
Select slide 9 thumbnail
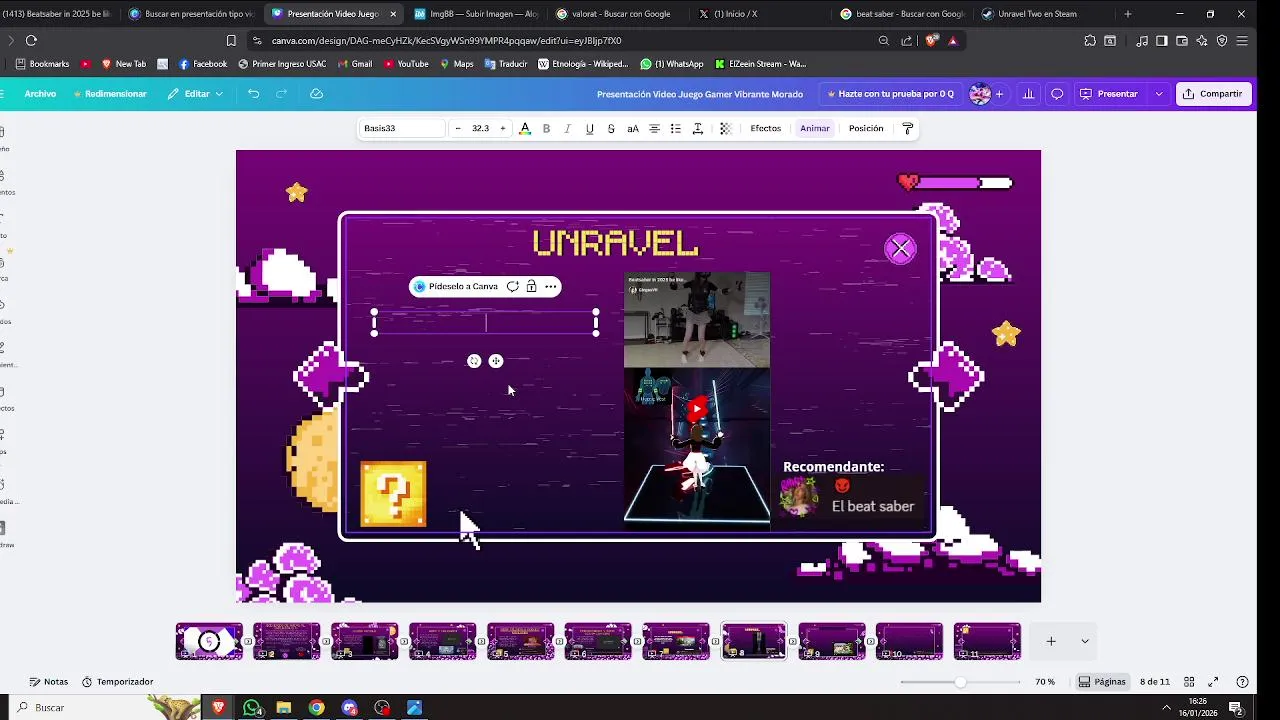coord(832,641)
